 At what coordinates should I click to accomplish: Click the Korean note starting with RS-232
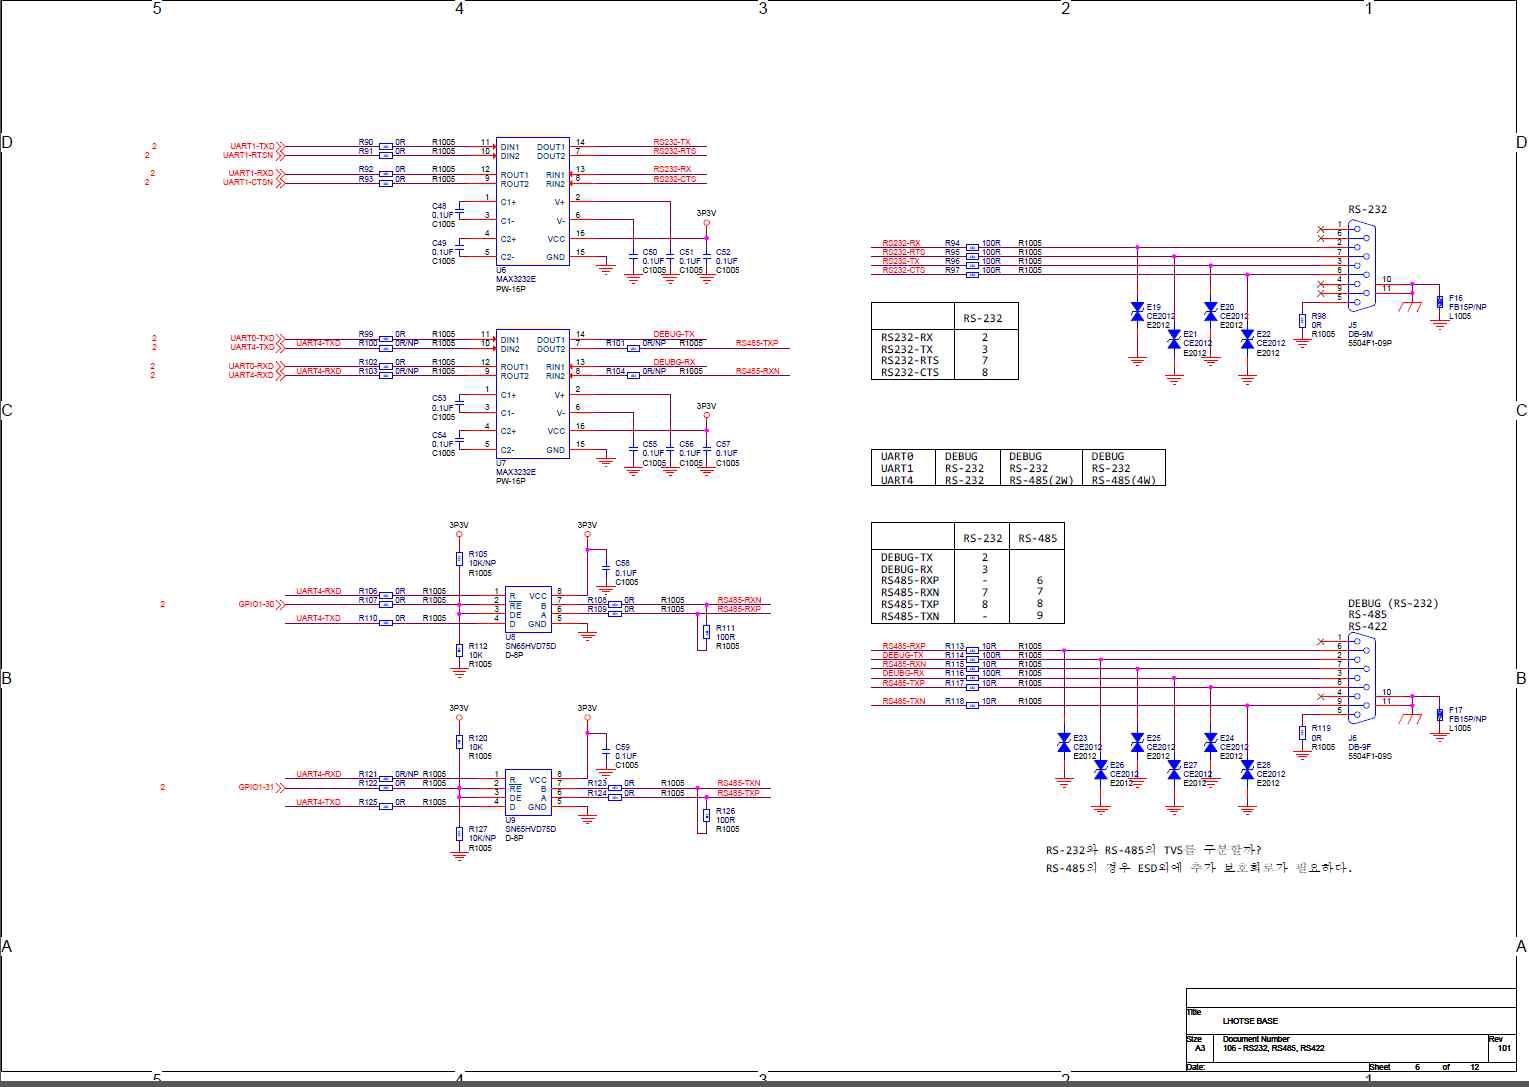tap(1154, 851)
